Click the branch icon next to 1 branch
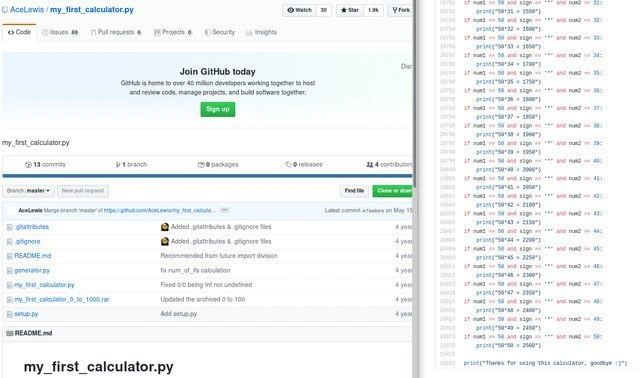Viewport: 640px width, 378px height. tap(118, 165)
